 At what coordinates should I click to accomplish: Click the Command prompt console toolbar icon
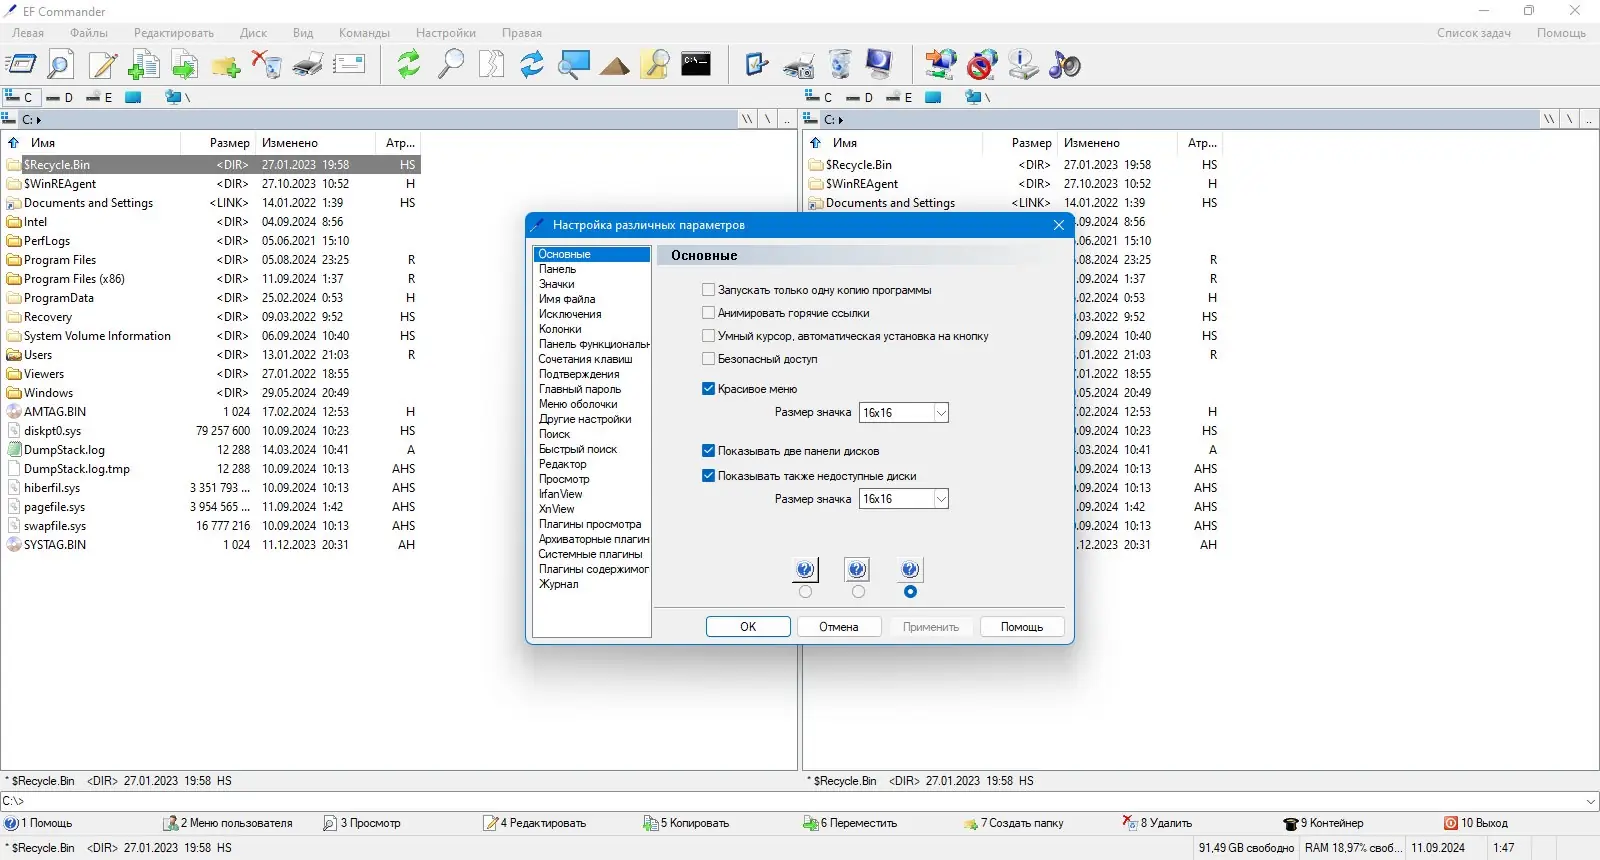696,65
